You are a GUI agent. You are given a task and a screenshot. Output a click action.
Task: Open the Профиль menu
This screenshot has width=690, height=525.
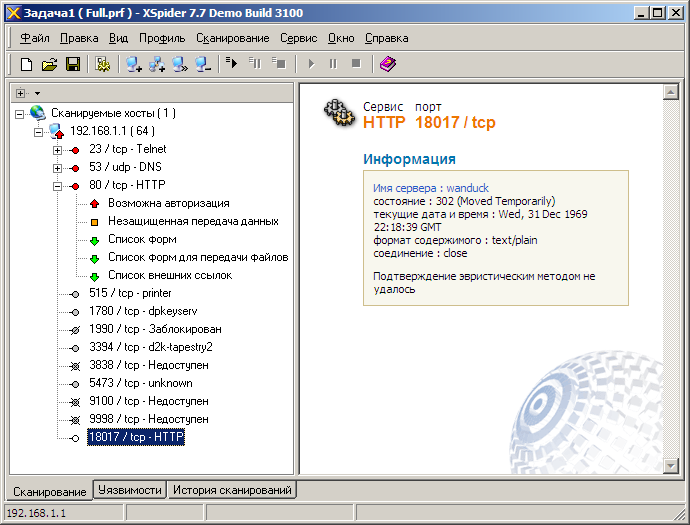[x=162, y=38]
